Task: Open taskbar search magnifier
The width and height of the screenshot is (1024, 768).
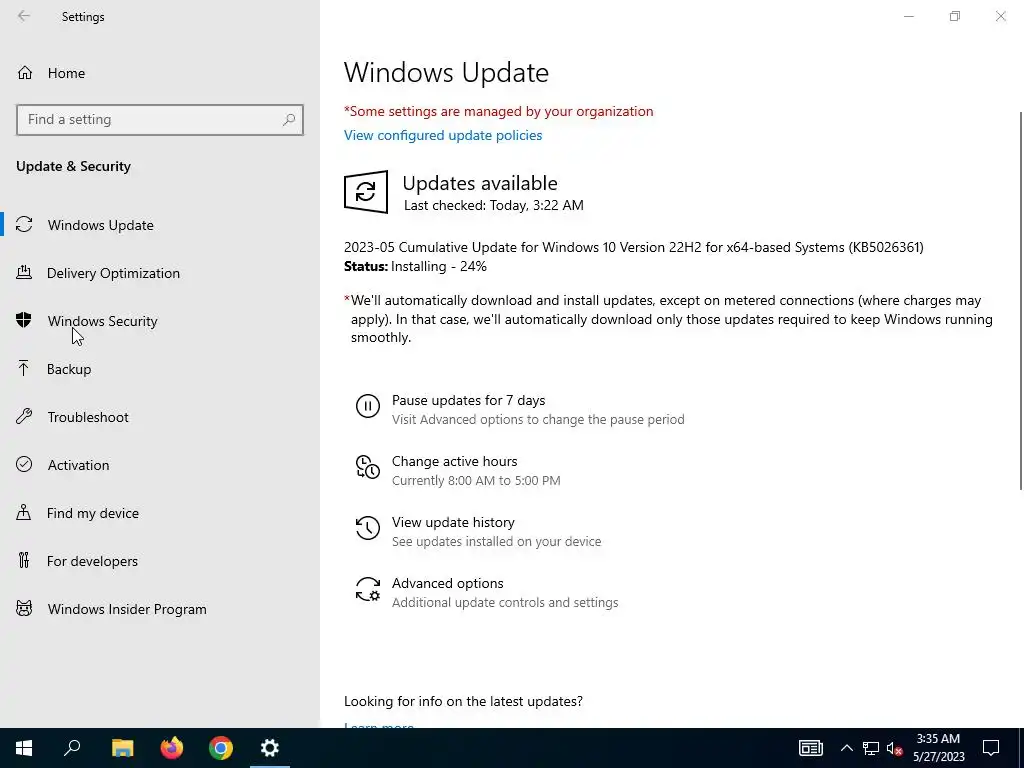Action: (72, 748)
